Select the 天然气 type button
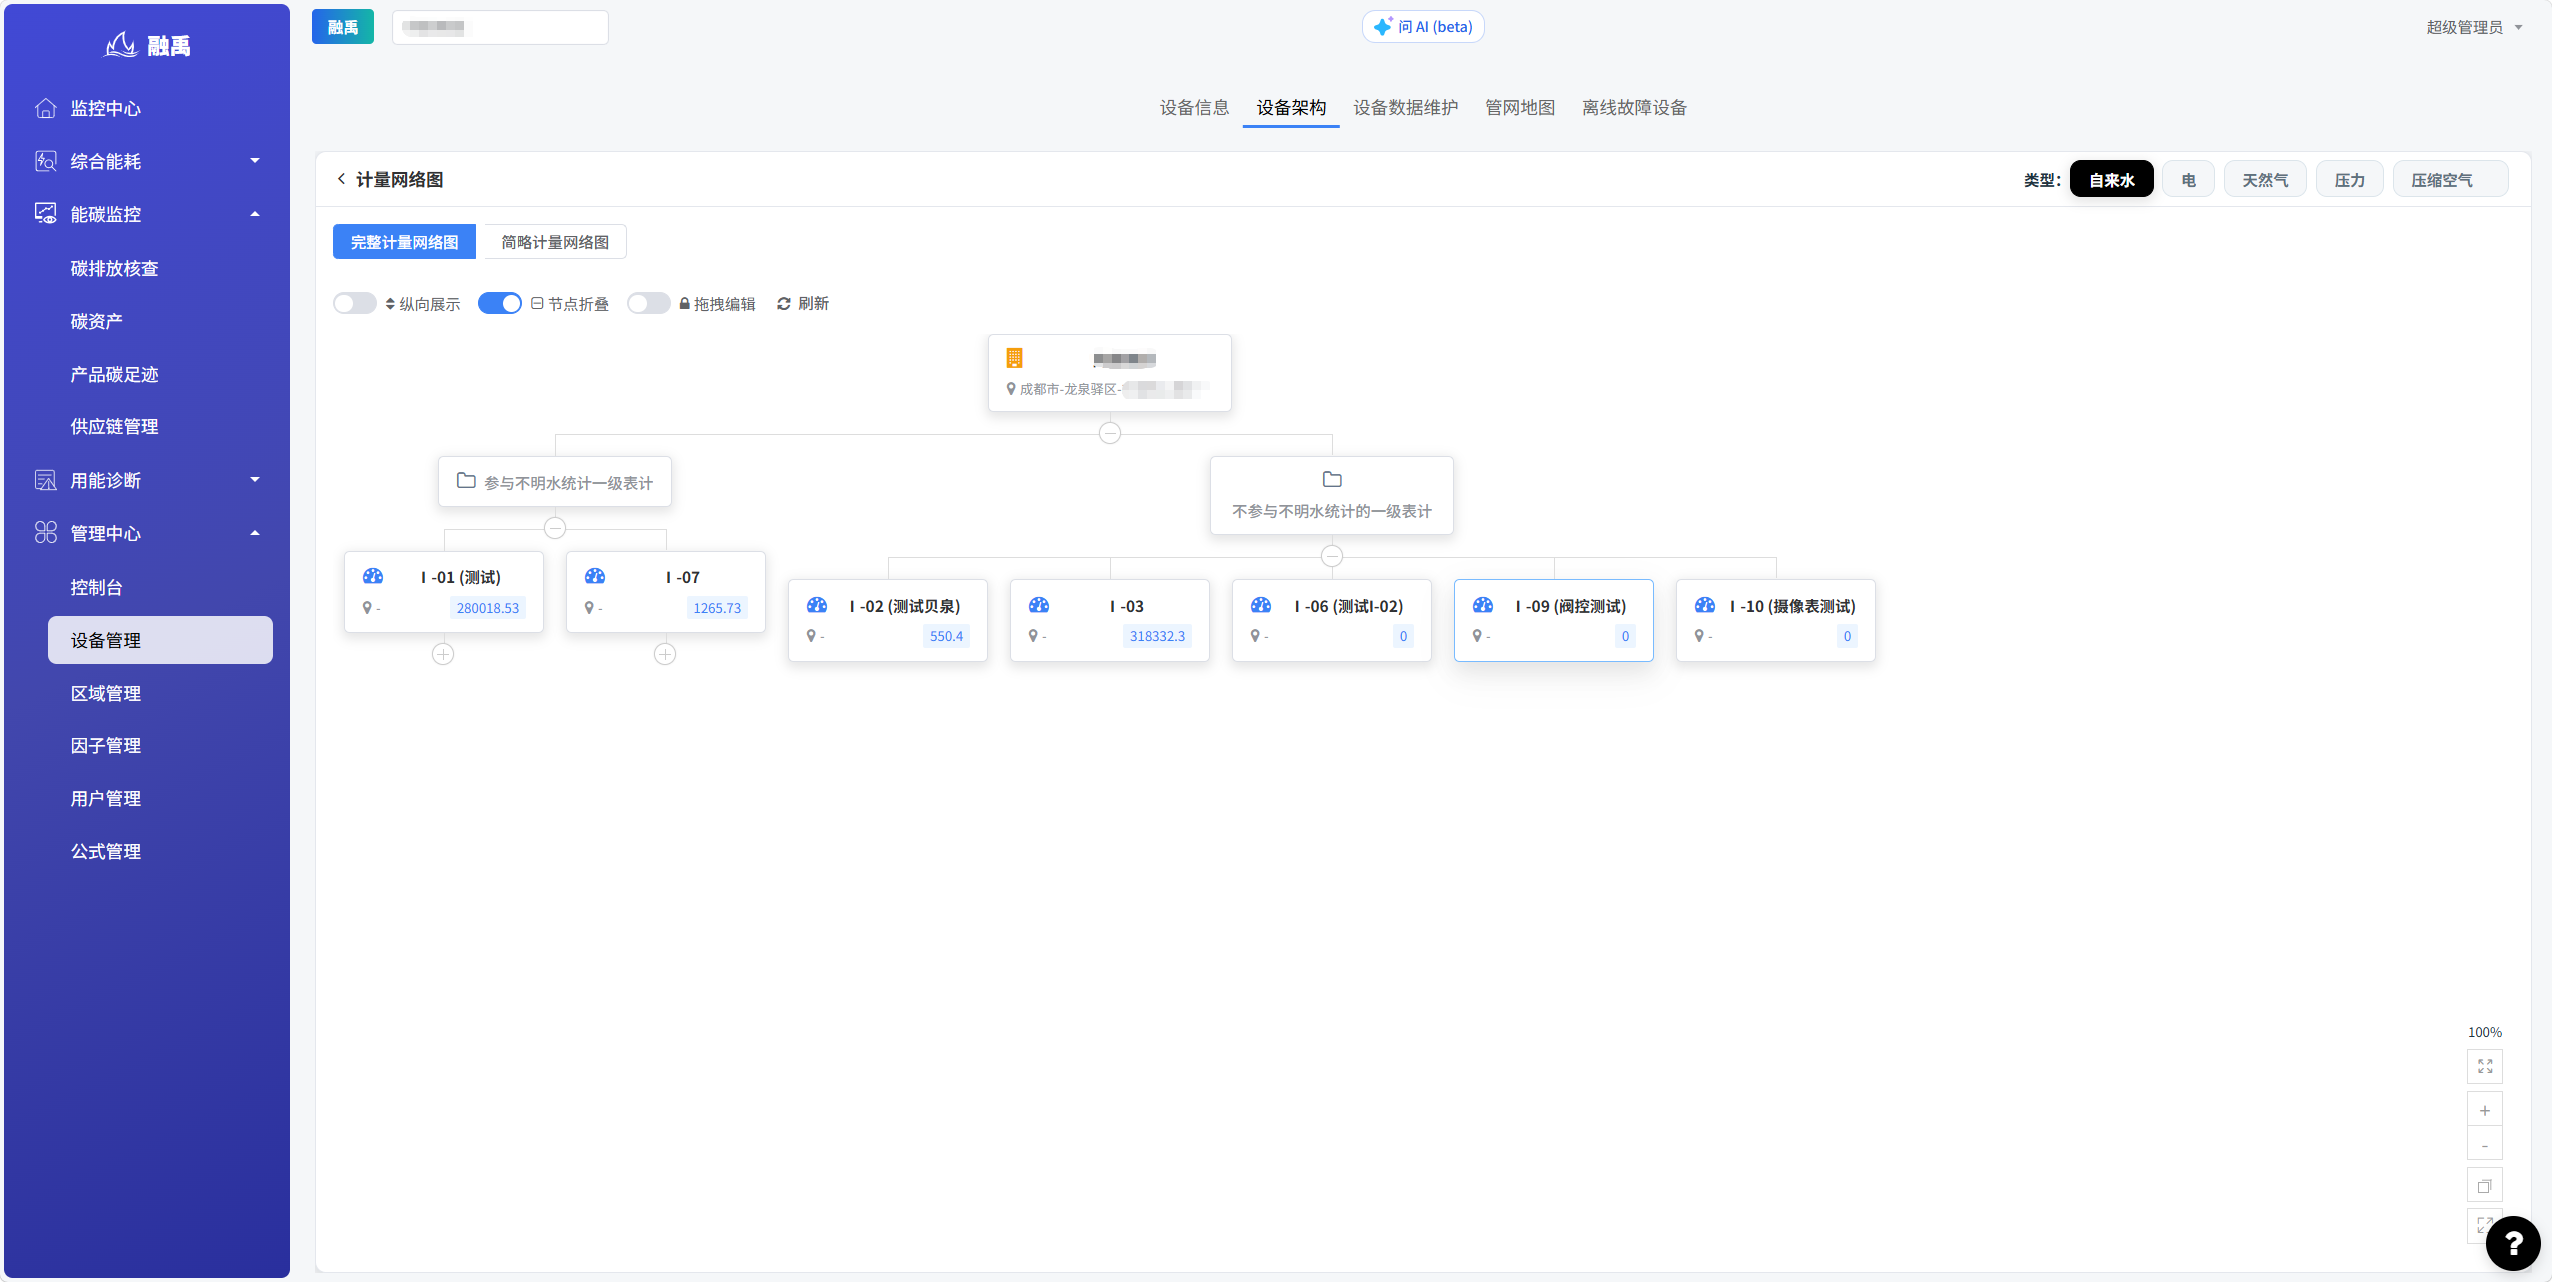The width and height of the screenshot is (2552, 1282). 2264,180
